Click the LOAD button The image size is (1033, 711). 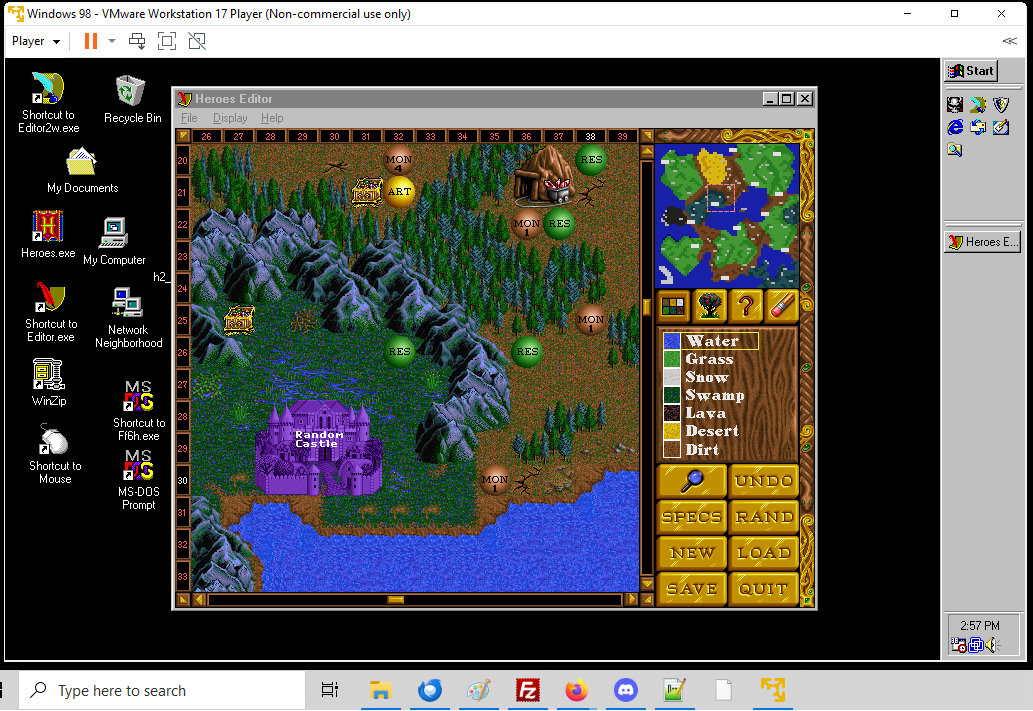[x=764, y=553]
